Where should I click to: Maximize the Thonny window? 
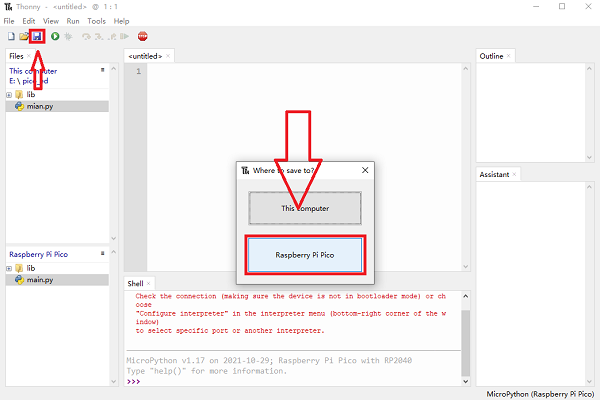[562, 7]
